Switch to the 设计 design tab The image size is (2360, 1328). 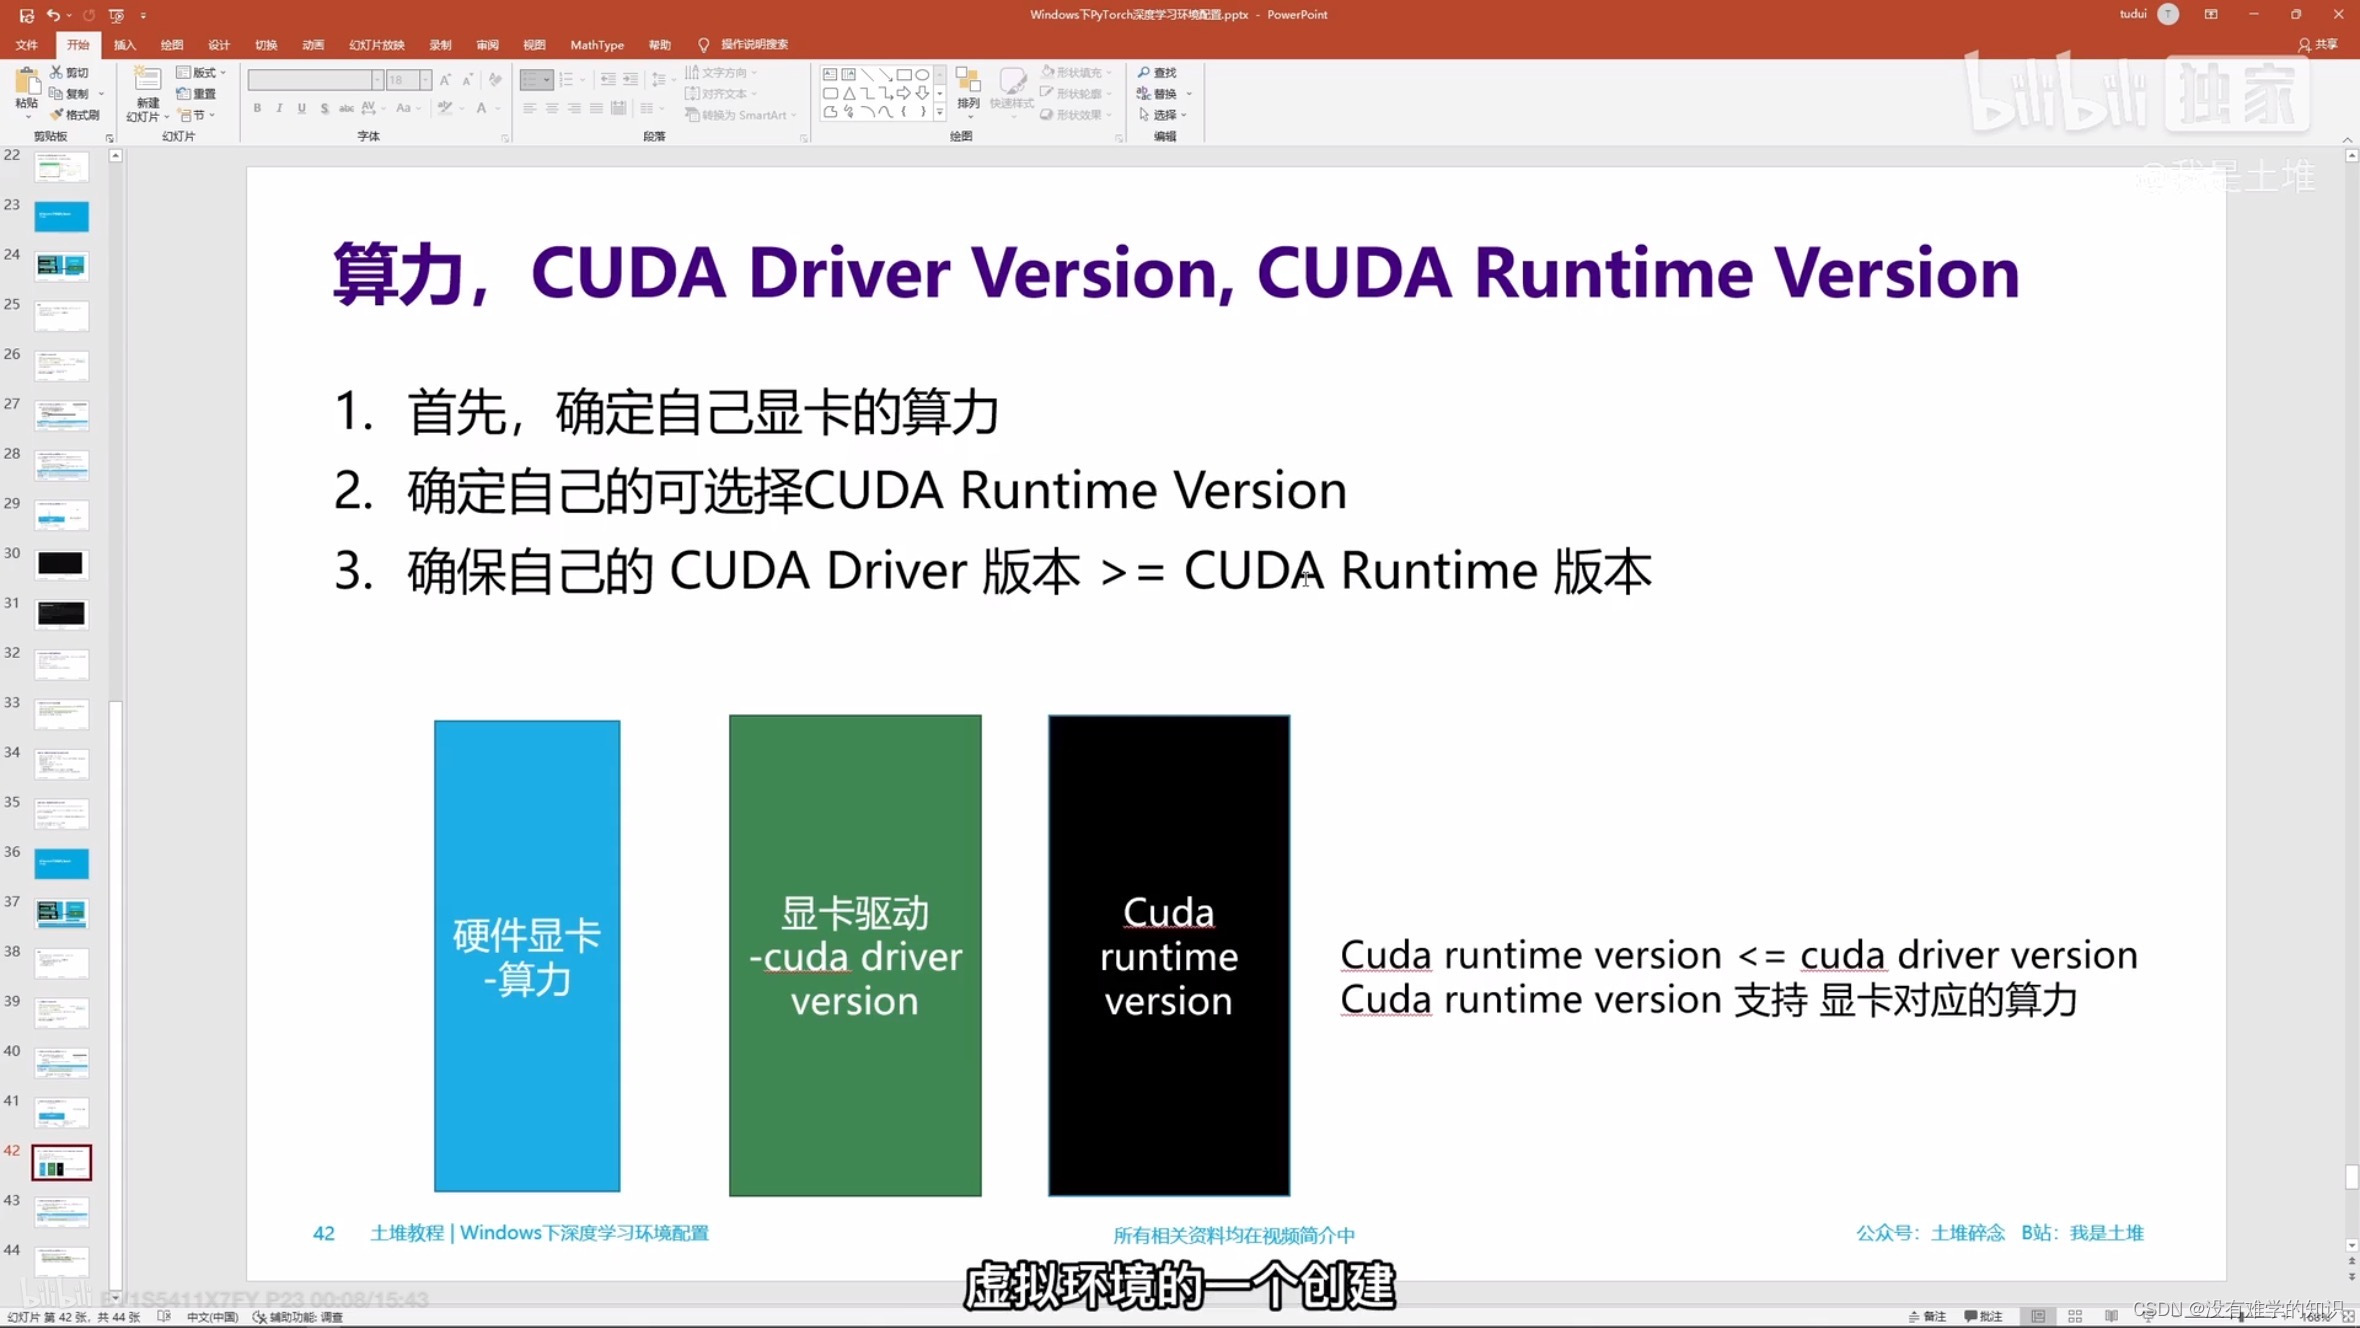click(219, 45)
